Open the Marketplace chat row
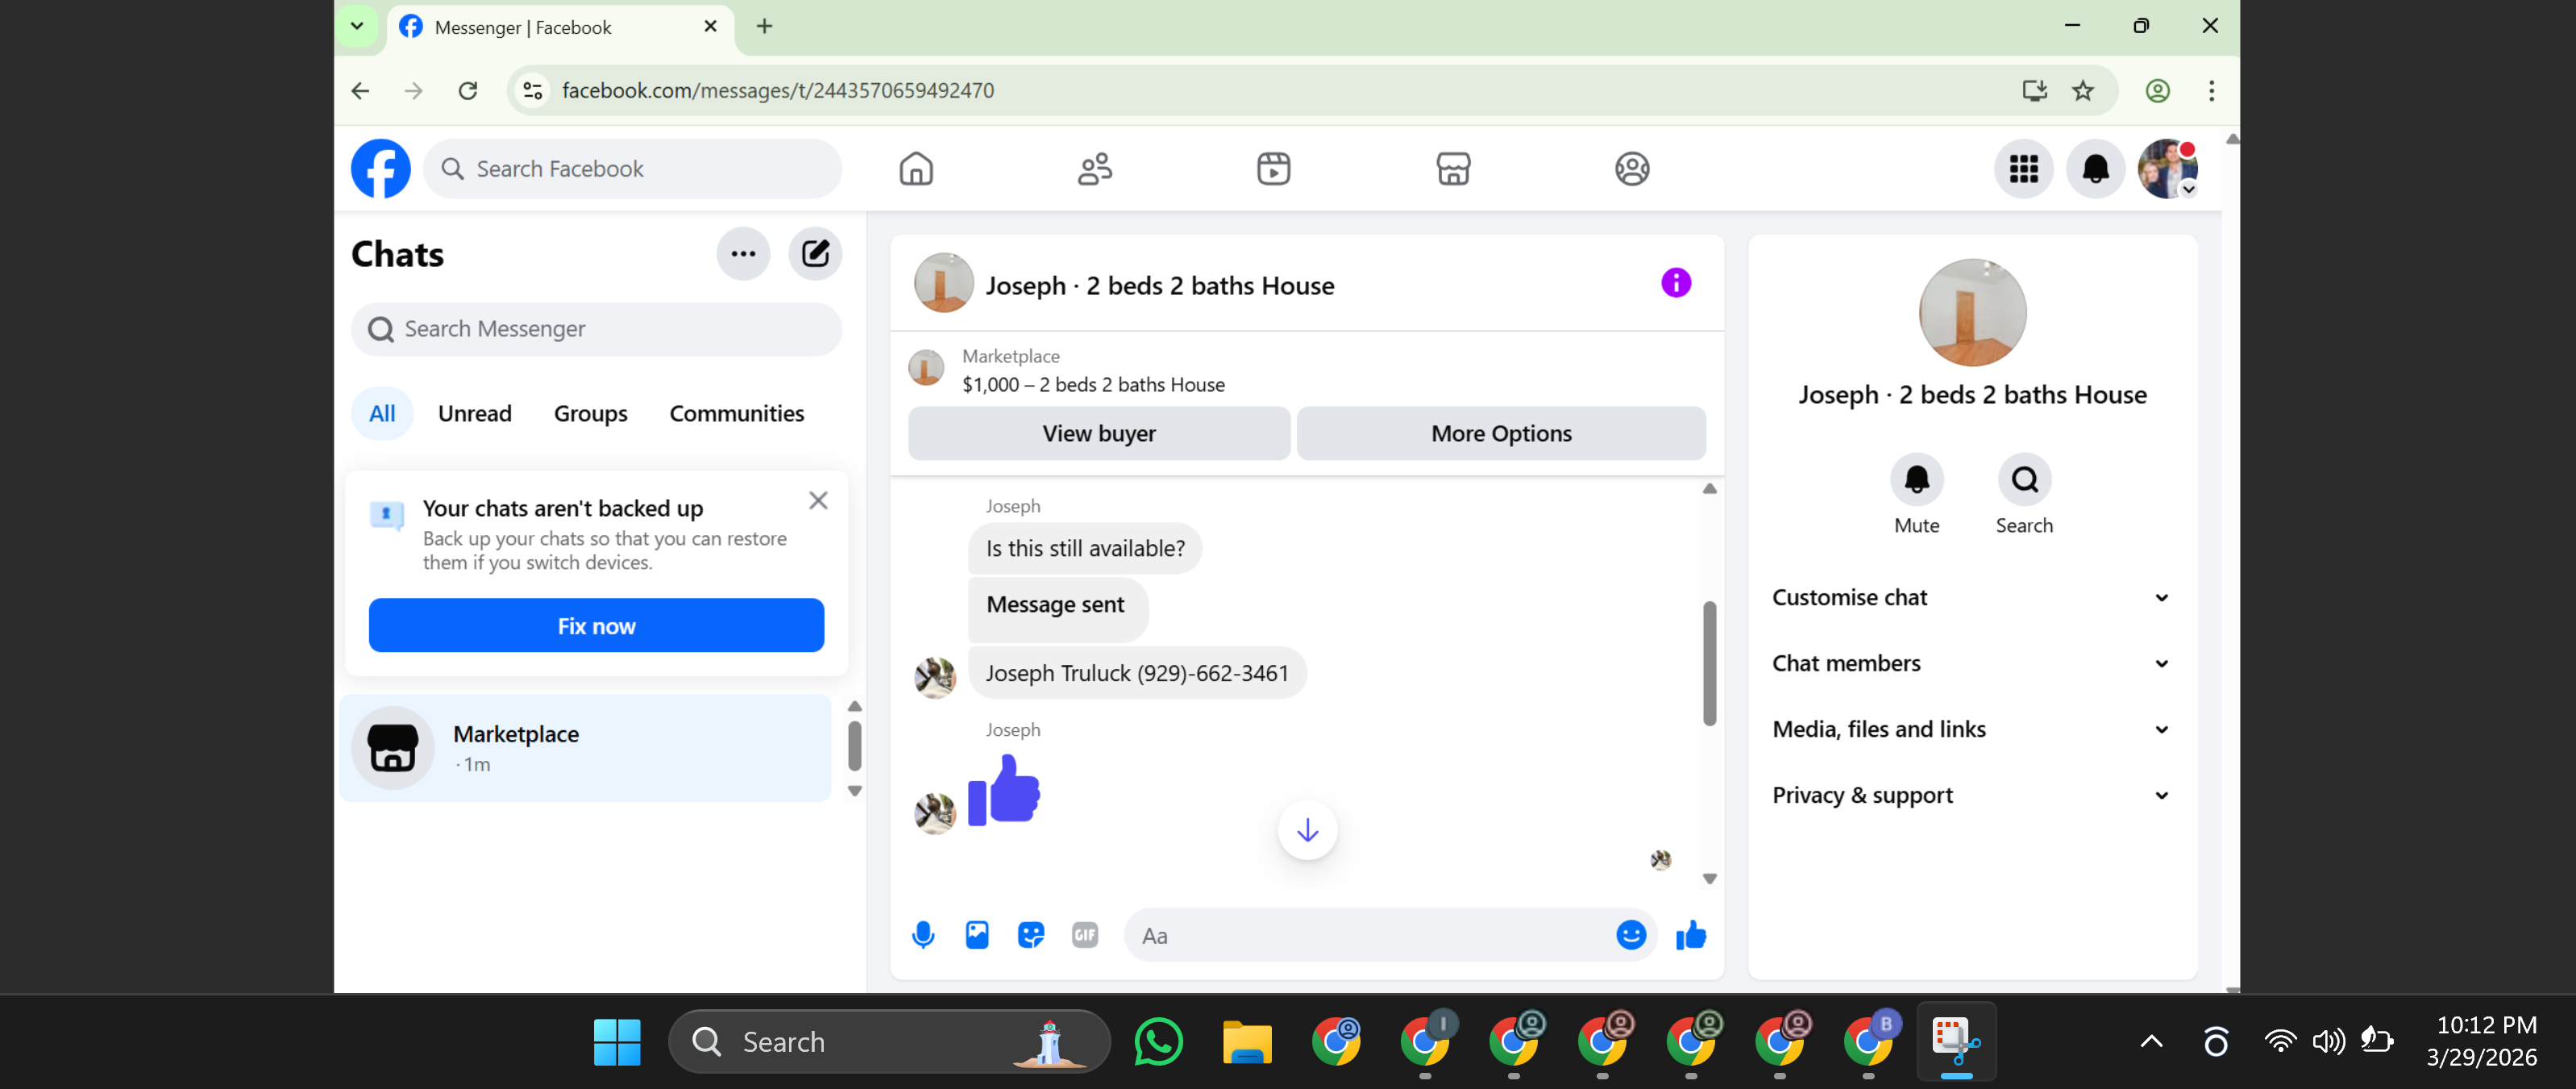Viewport: 2576px width, 1089px height. 586,748
